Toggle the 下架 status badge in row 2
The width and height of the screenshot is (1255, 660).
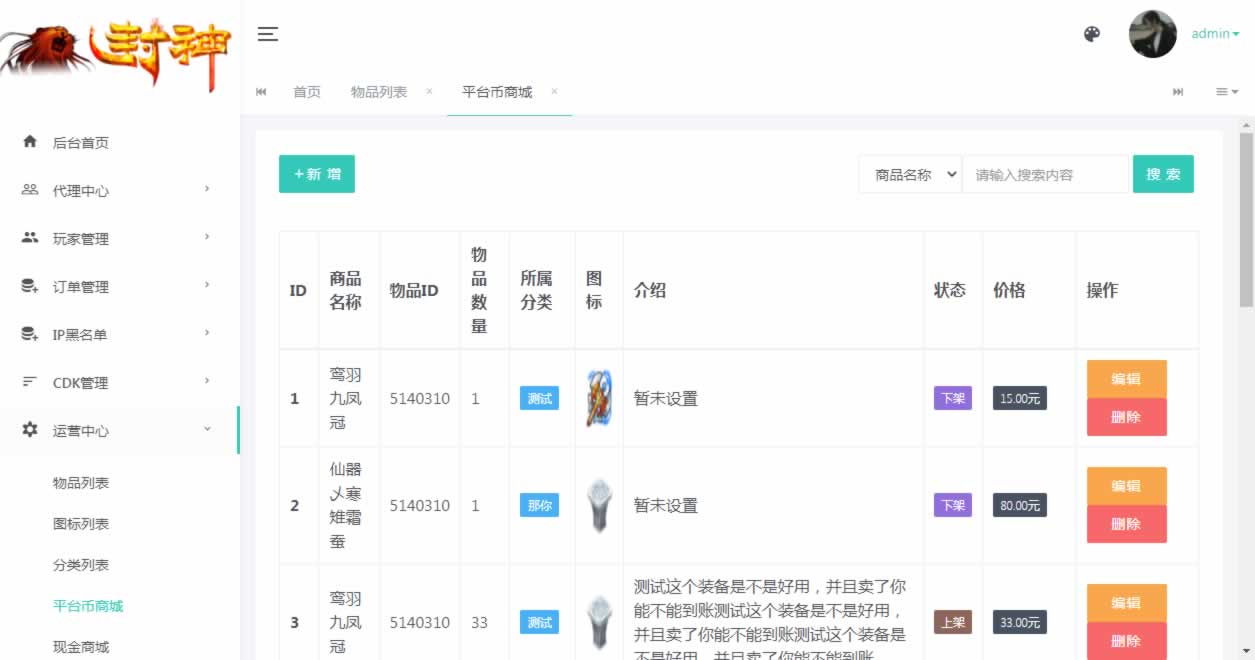point(952,505)
